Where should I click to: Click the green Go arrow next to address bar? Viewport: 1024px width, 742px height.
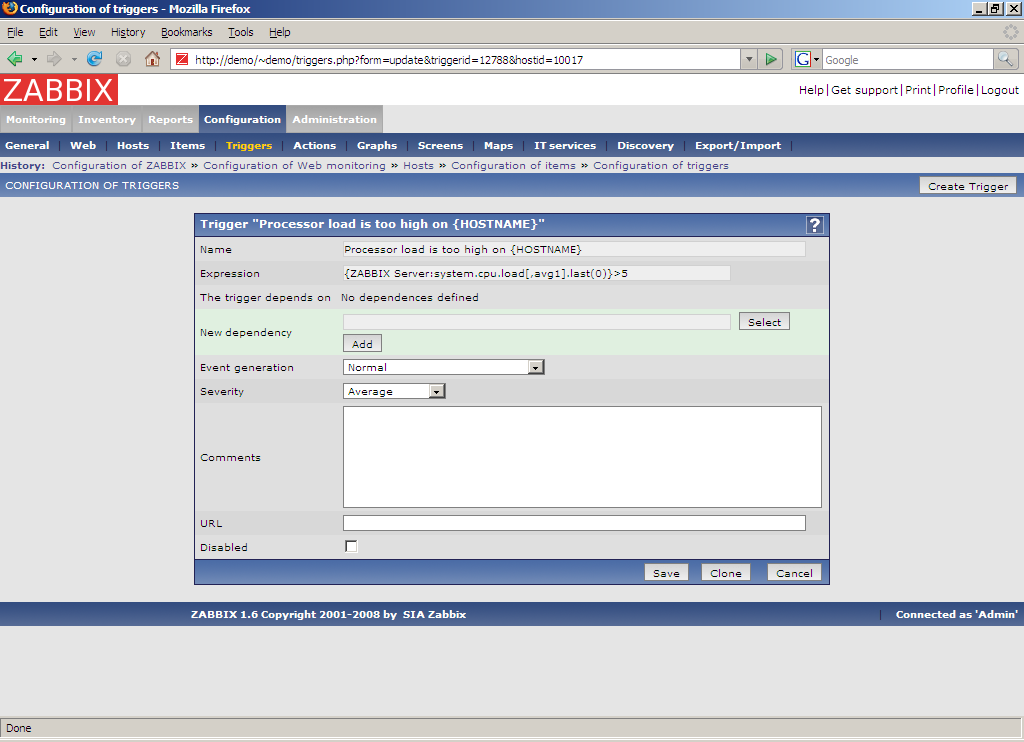[x=771, y=59]
